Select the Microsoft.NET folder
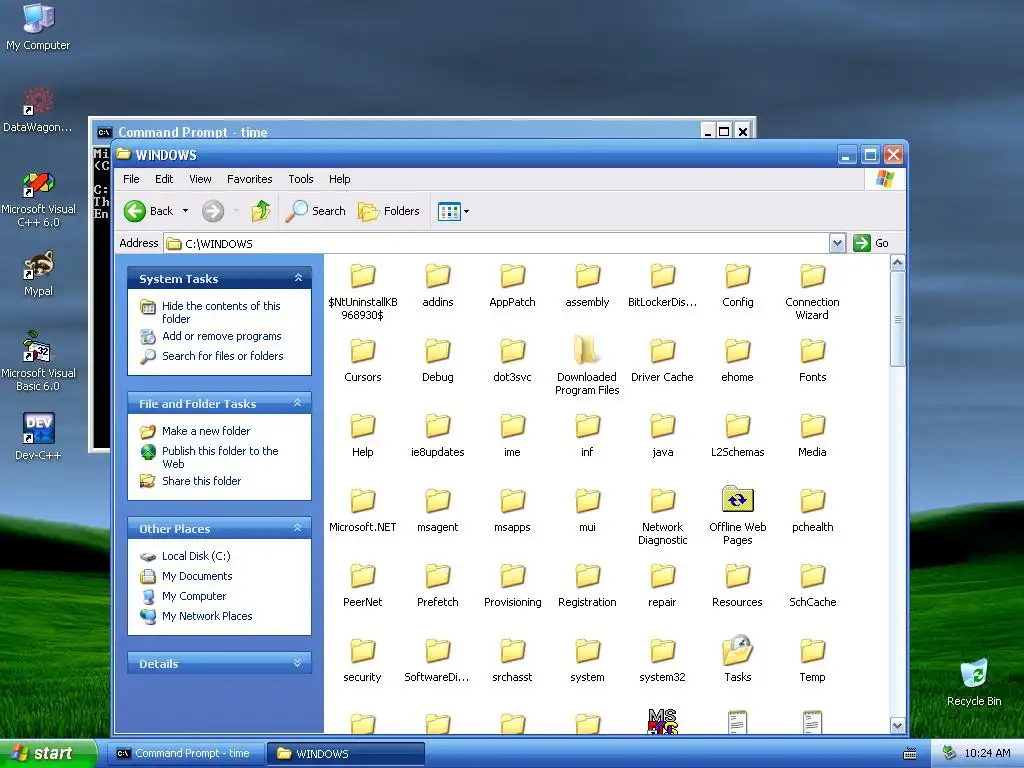The height and width of the screenshot is (768, 1024). tap(362, 511)
